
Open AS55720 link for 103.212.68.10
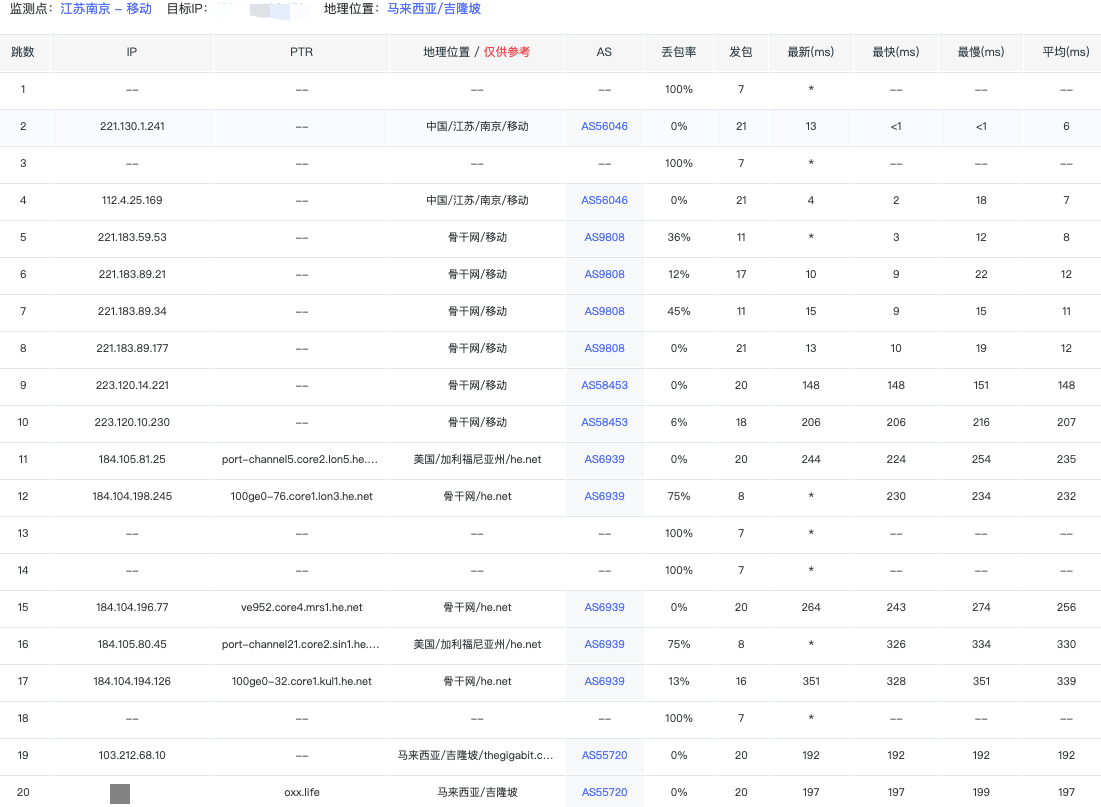605,755
